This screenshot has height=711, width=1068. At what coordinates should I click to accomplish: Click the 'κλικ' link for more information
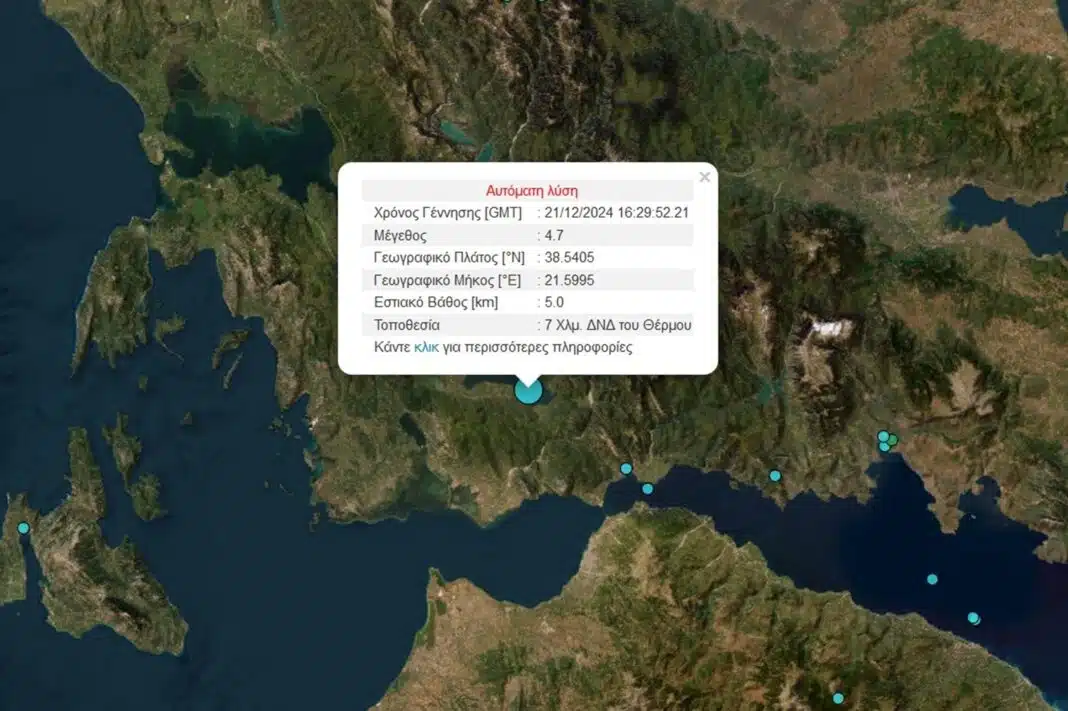click(x=426, y=348)
